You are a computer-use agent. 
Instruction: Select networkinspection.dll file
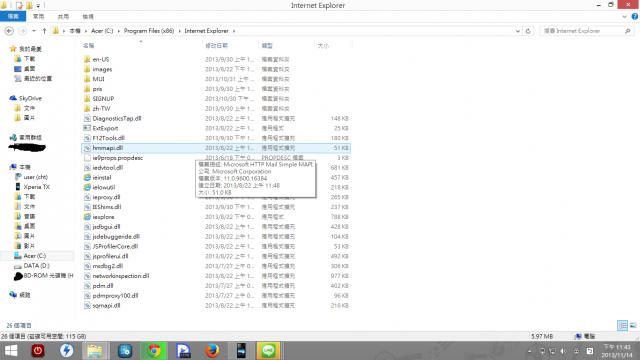(x=121, y=276)
